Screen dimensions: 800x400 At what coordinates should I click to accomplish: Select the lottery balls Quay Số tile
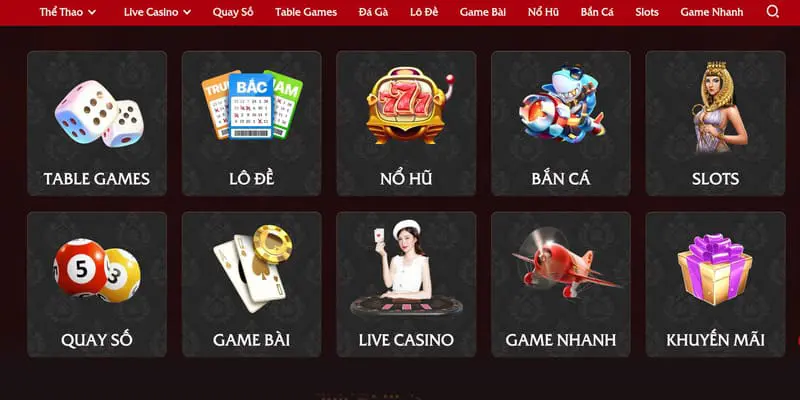[97, 284]
